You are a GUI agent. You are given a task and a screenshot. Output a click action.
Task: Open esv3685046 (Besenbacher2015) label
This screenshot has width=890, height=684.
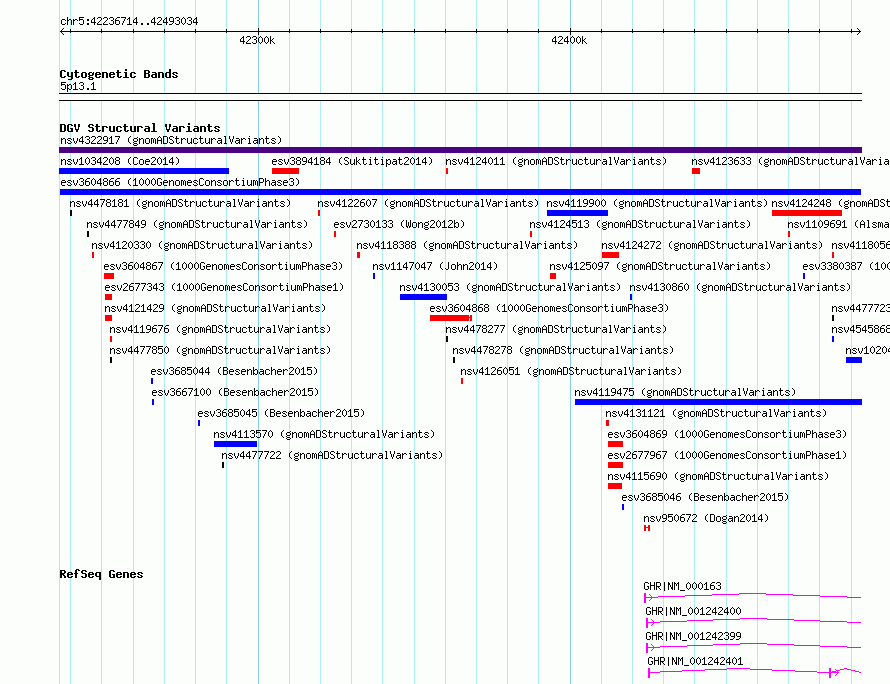[705, 497]
